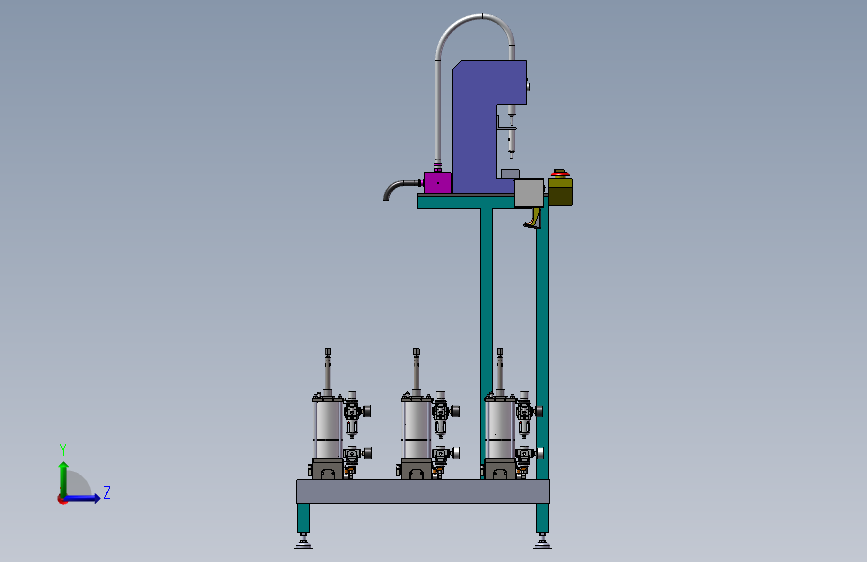Select the rightmost pneumatic cylinder body
Viewport: 867px width, 562px height.
click(500, 429)
